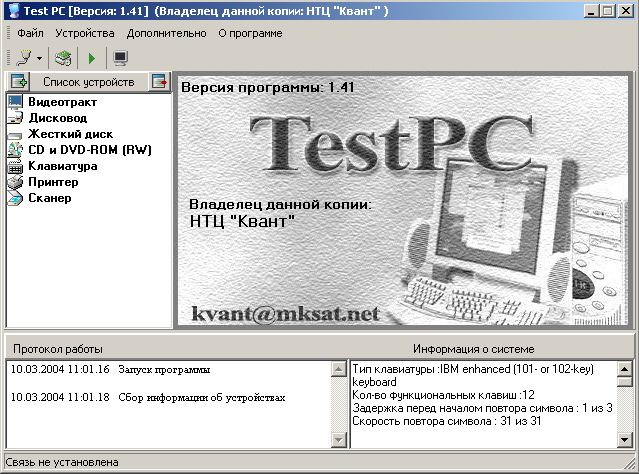The width and height of the screenshot is (639, 474).
Task: Click the Кол-во функциональных клавиш :12 line
Action: click(443, 395)
